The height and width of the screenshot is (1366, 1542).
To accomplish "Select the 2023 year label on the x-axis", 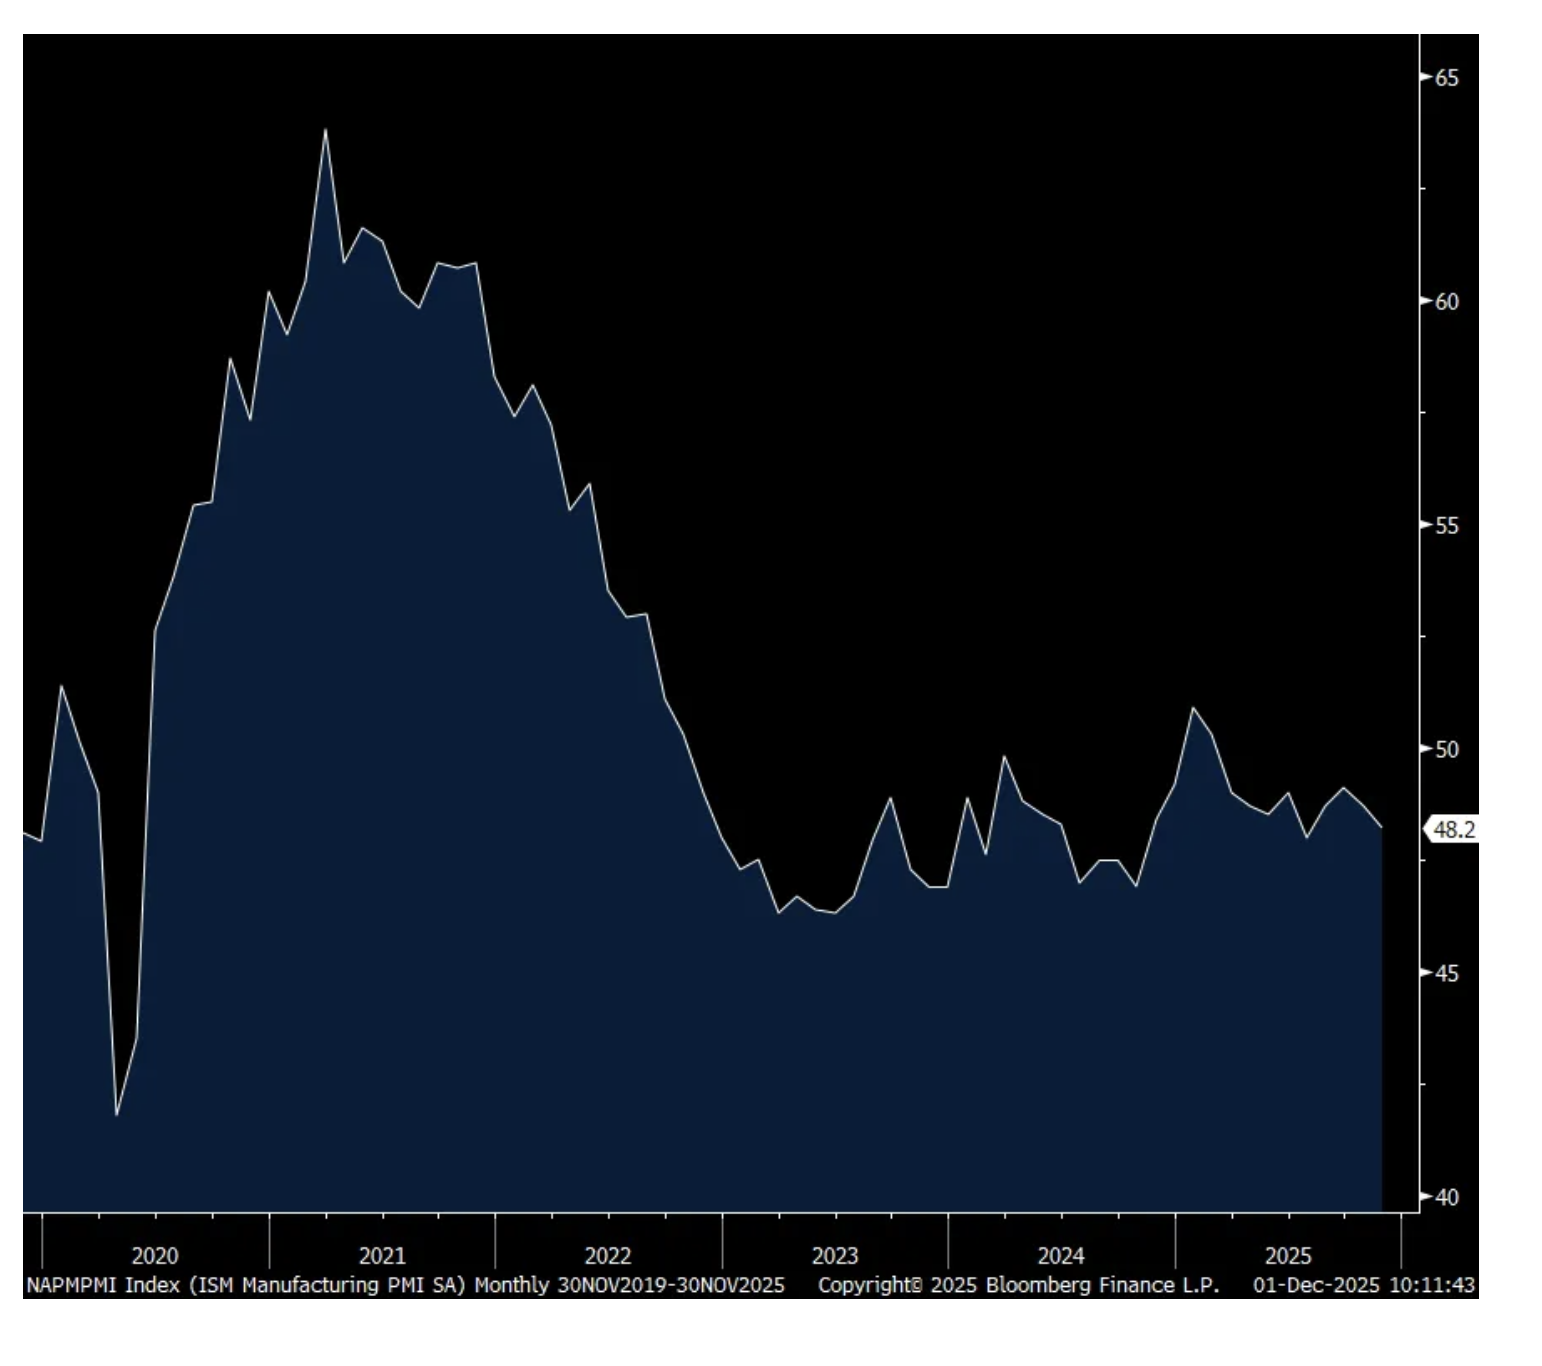I will pos(835,1256).
